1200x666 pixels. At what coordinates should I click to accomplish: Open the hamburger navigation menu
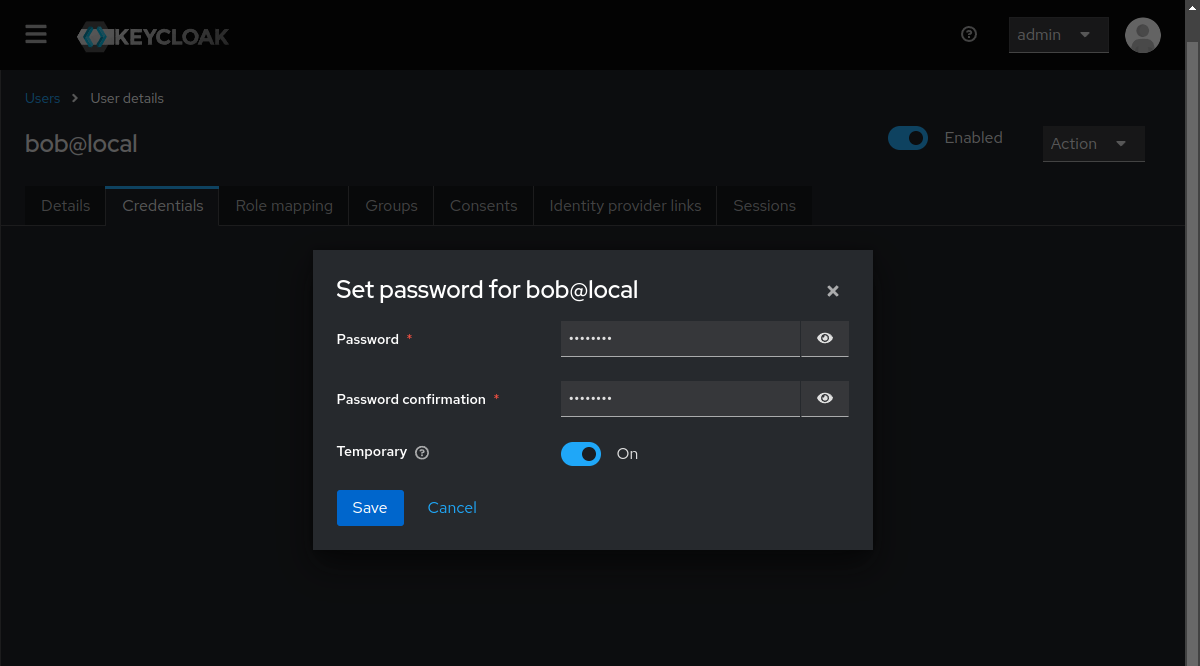(36, 35)
